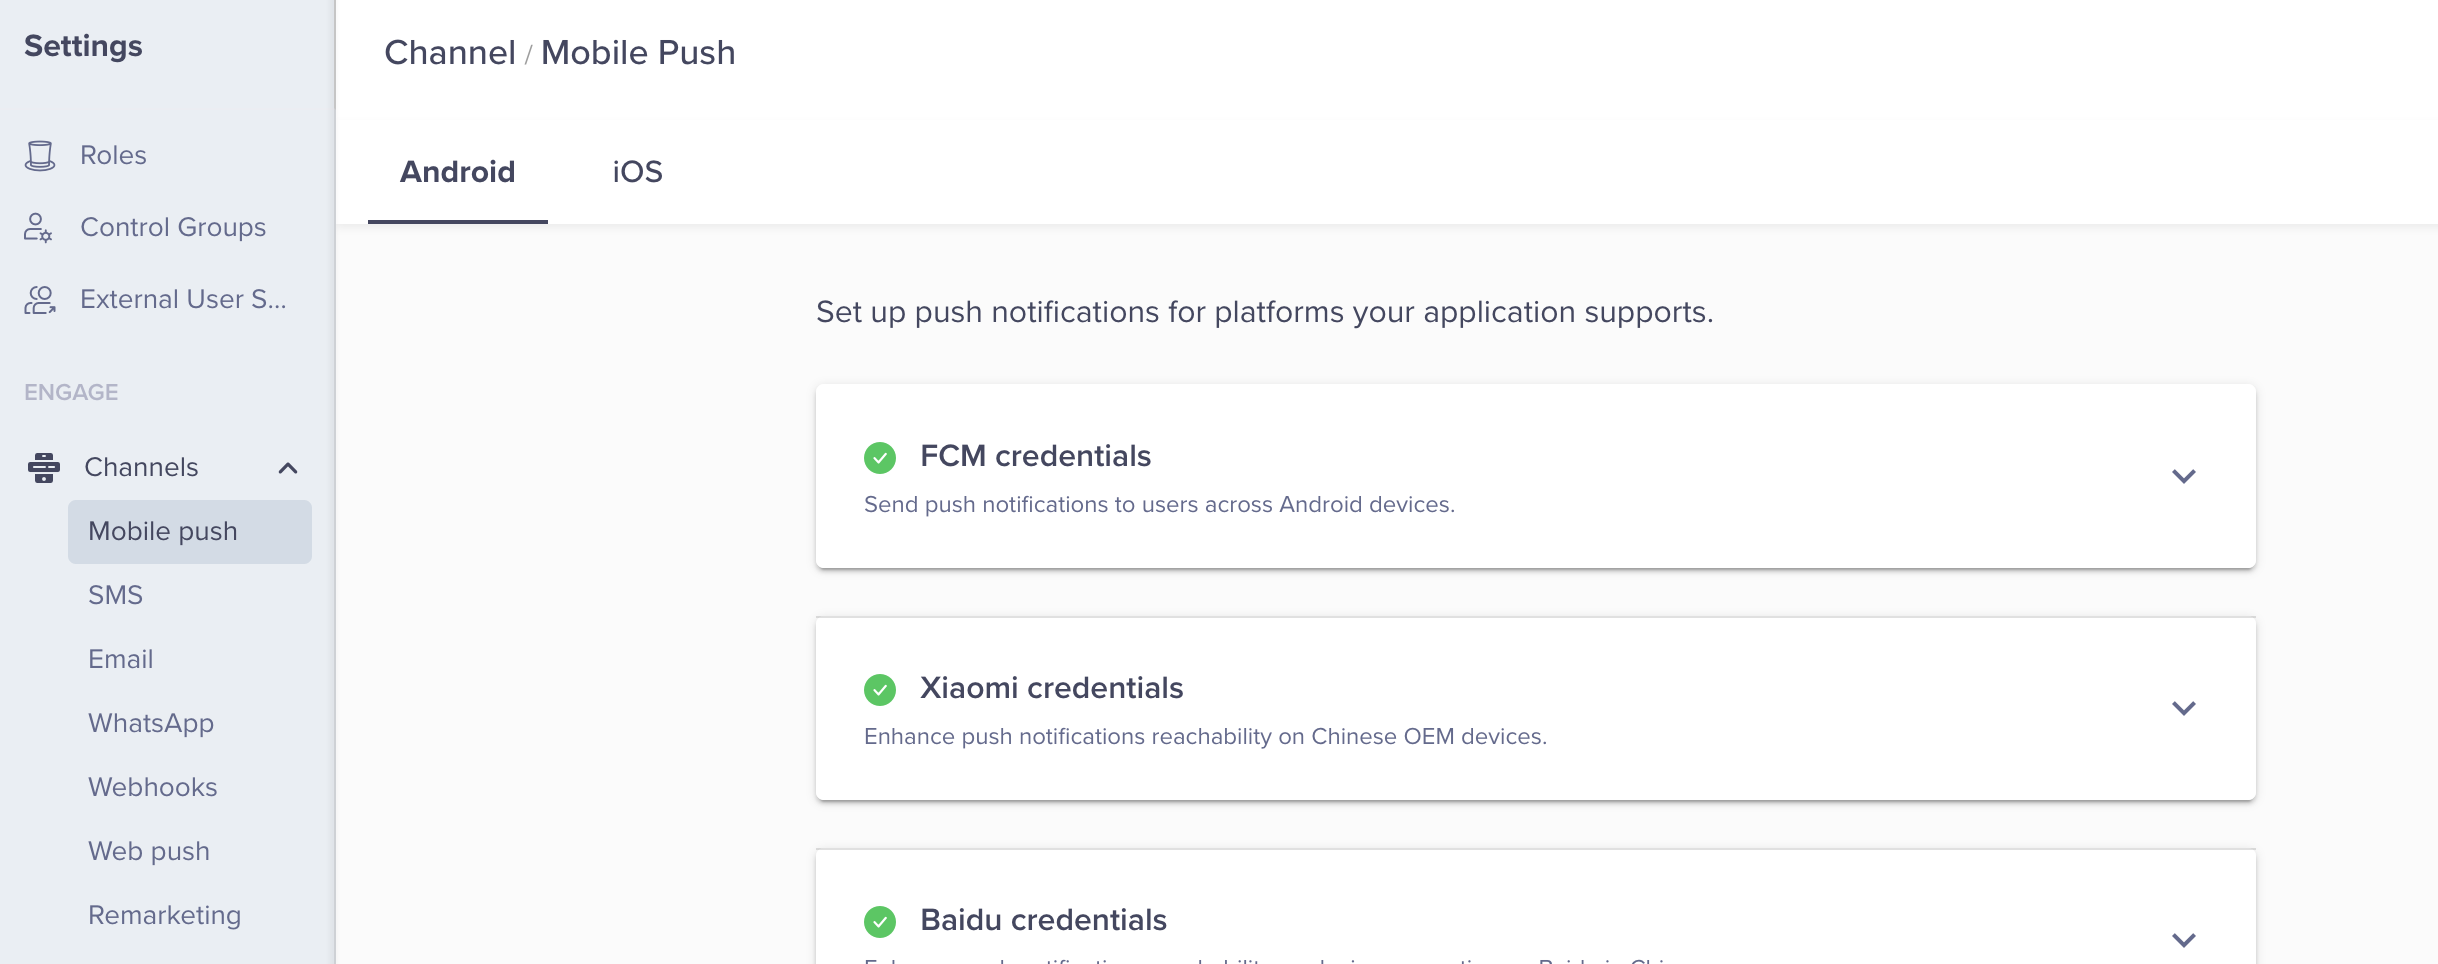Image resolution: width=2438 pixels, height=964 pixels.
Task: Click the green checkmark beside Xiaomi credentials
Action: point(879,689)
